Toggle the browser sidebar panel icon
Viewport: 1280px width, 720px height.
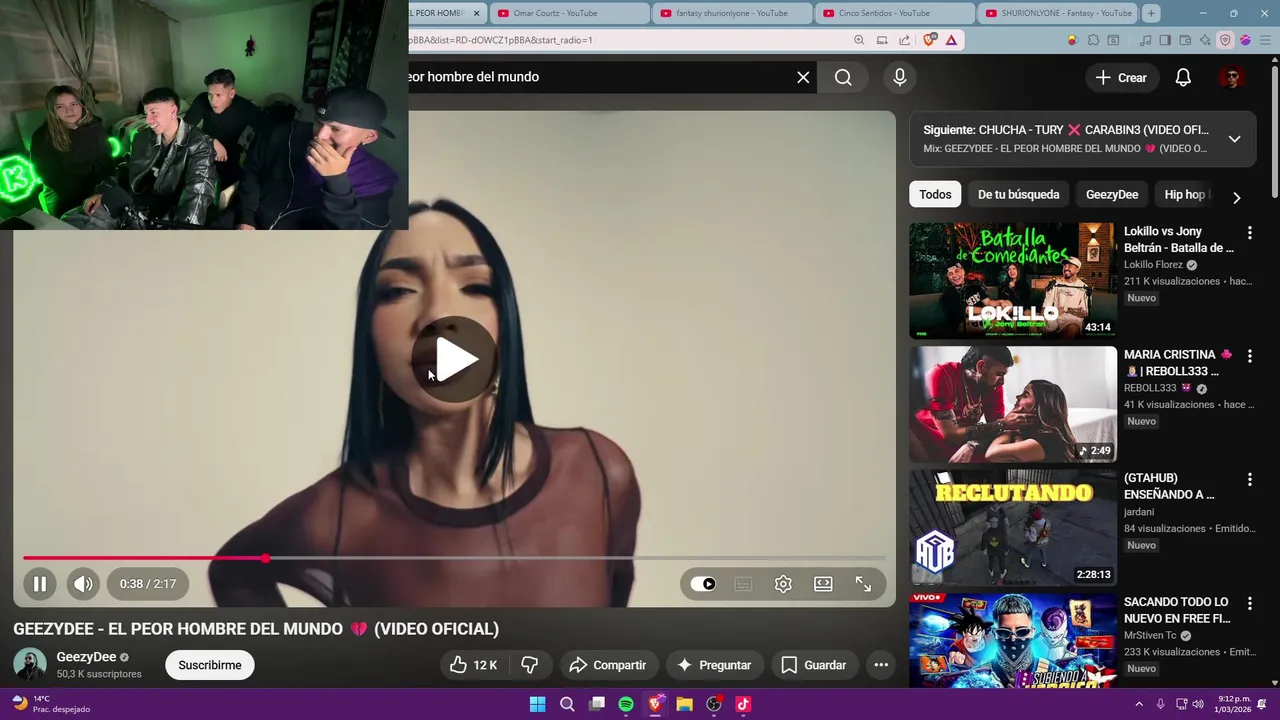click(1166, 40)
